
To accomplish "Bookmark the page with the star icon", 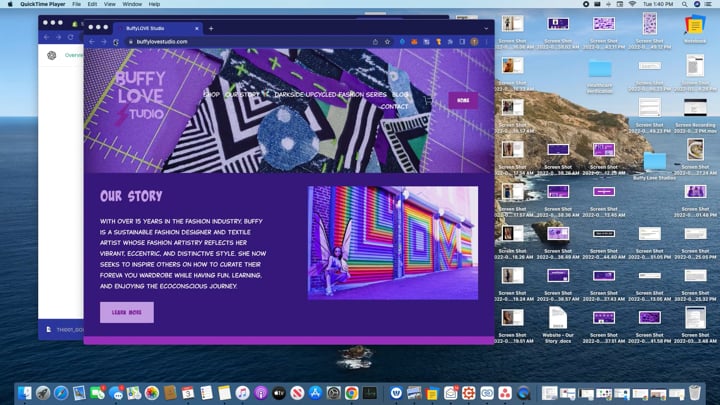I will 388,42.
